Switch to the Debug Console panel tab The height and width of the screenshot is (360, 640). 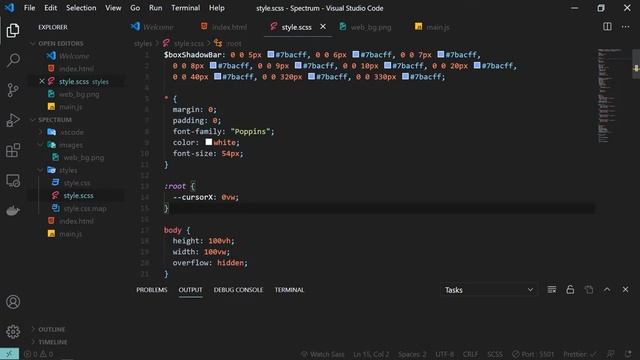238,290
